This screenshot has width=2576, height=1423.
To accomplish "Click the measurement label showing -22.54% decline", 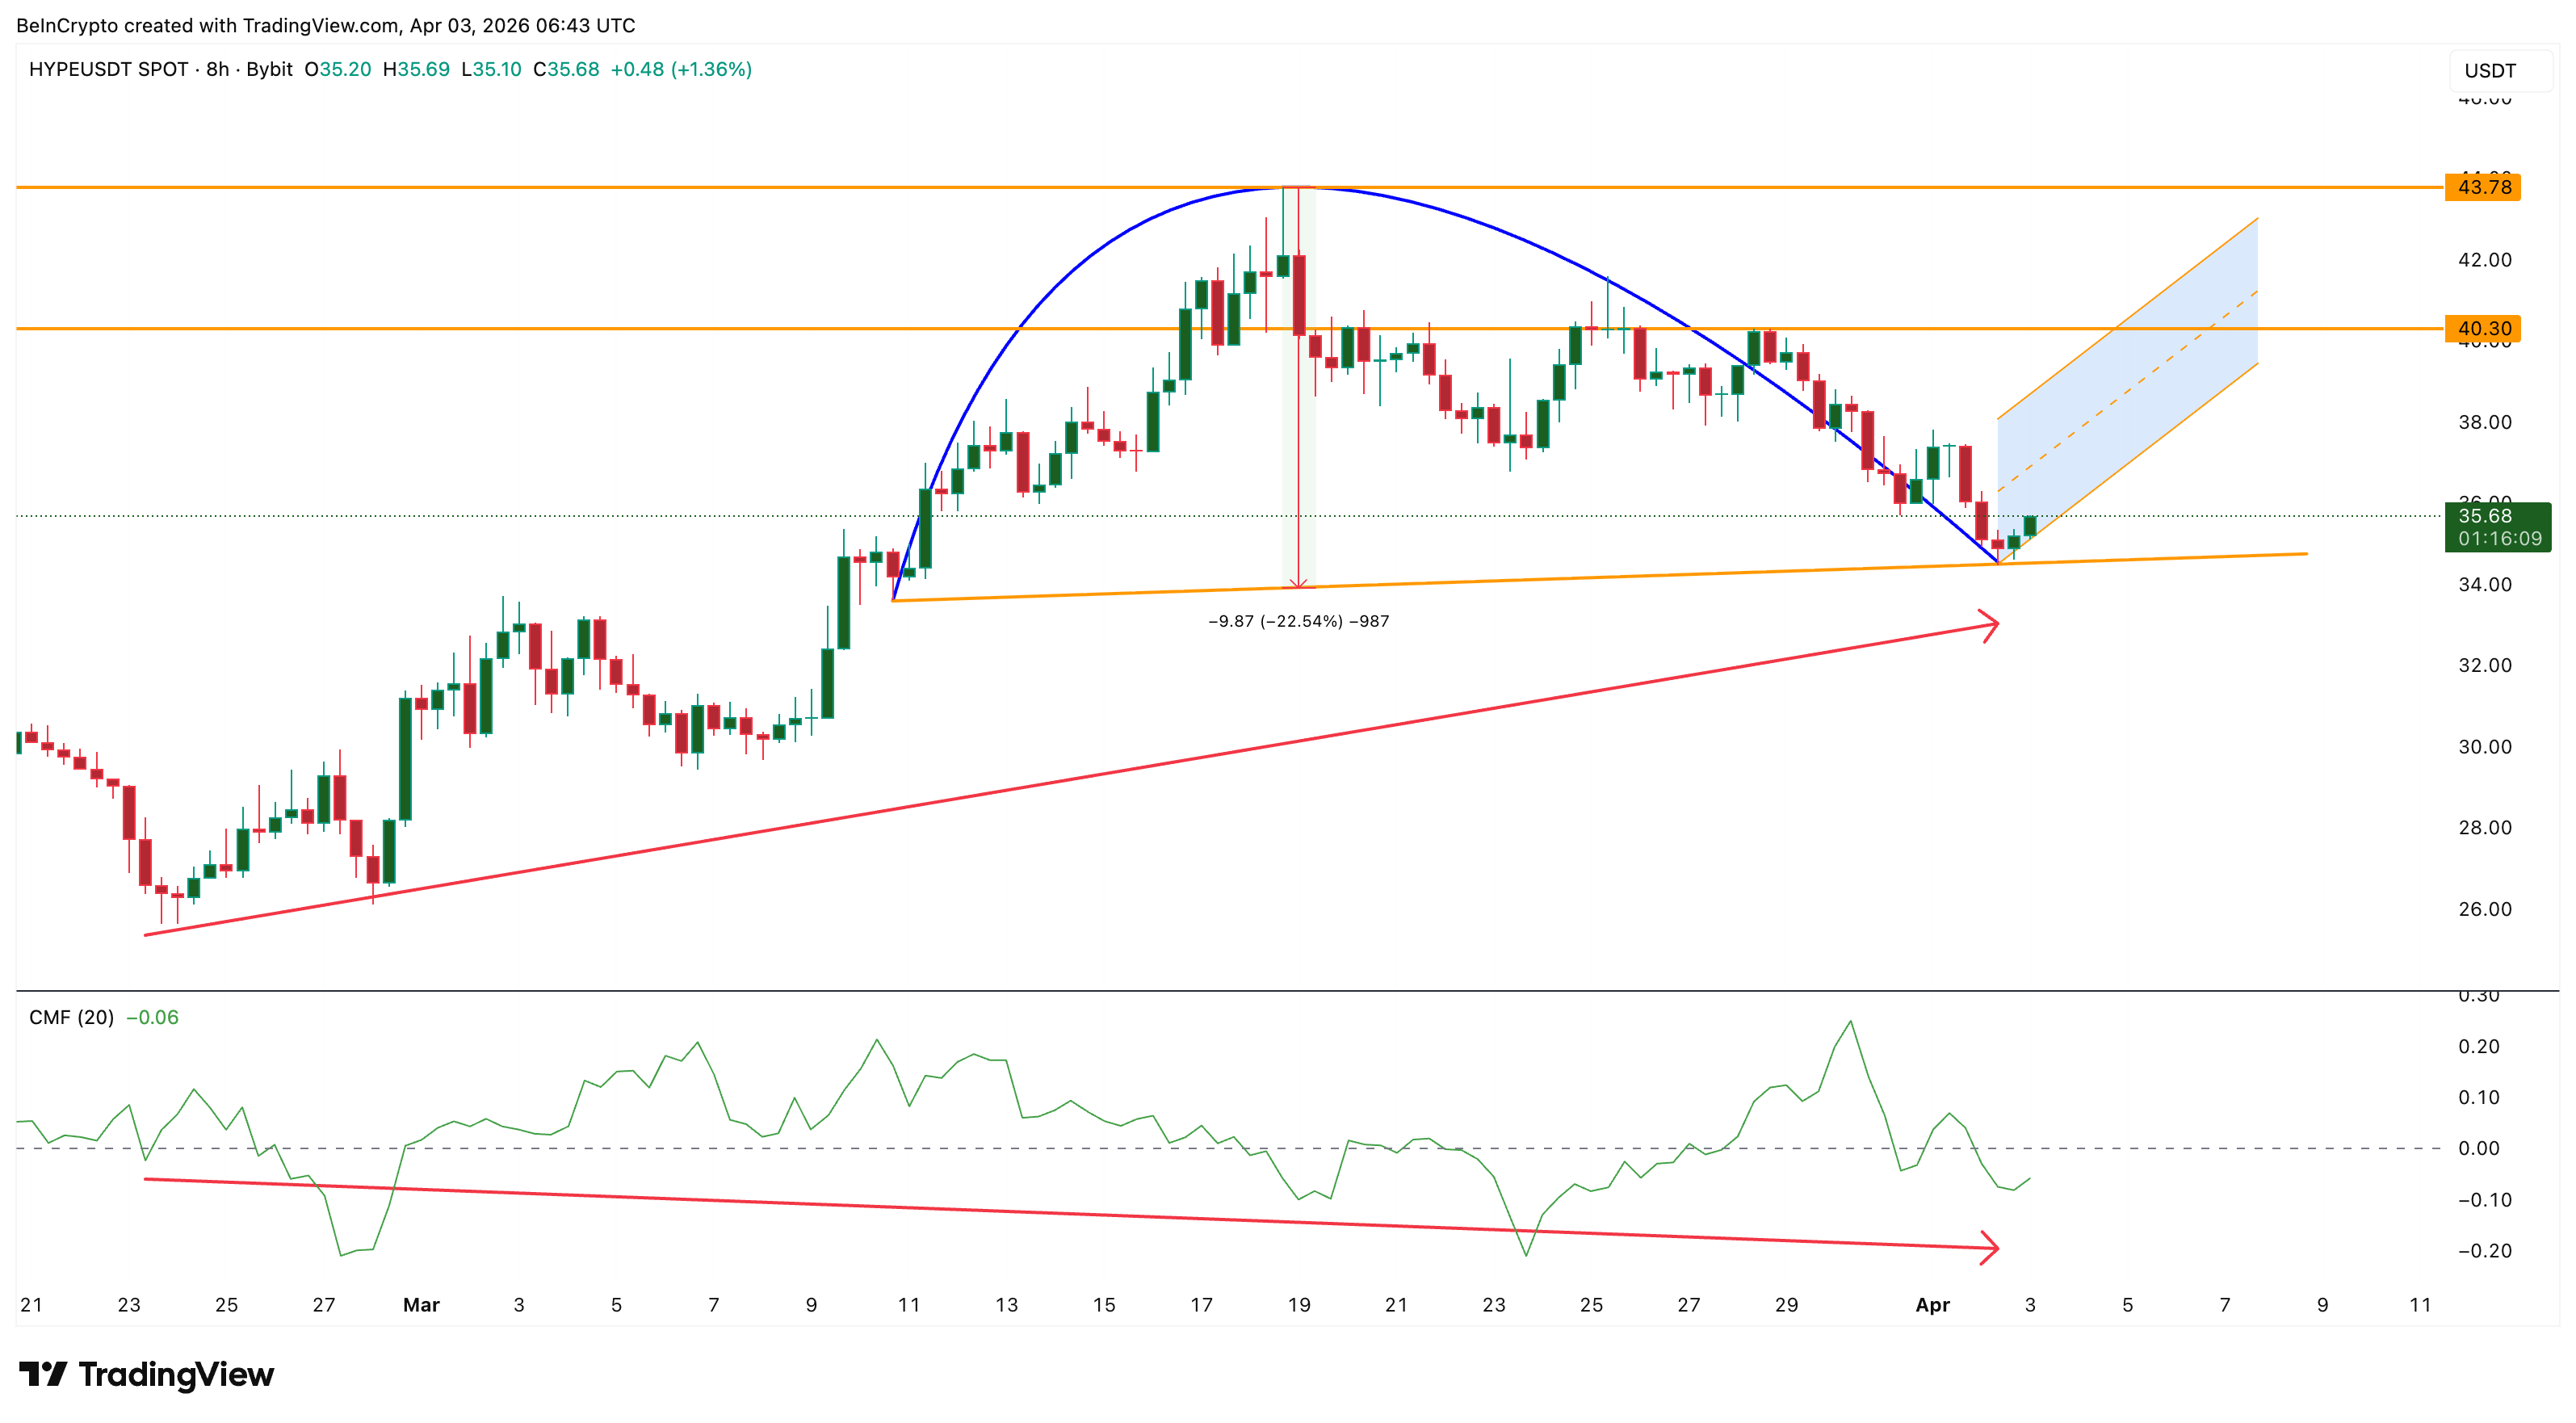I will point(1298,620).
